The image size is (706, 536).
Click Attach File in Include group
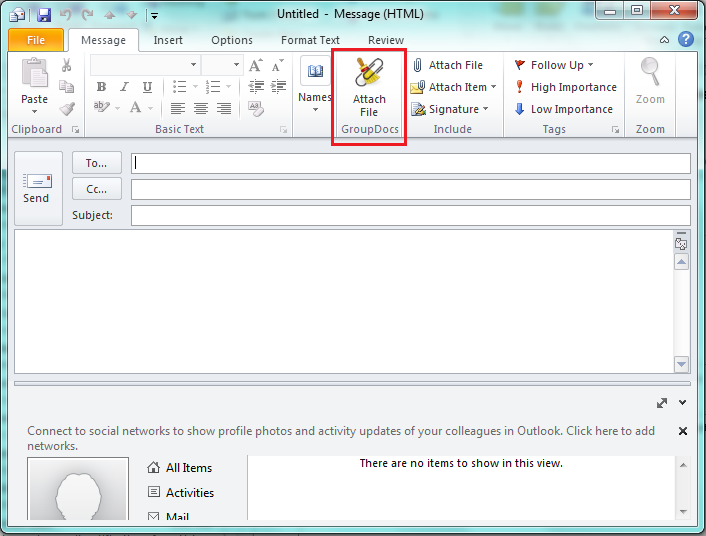(446, 65)
